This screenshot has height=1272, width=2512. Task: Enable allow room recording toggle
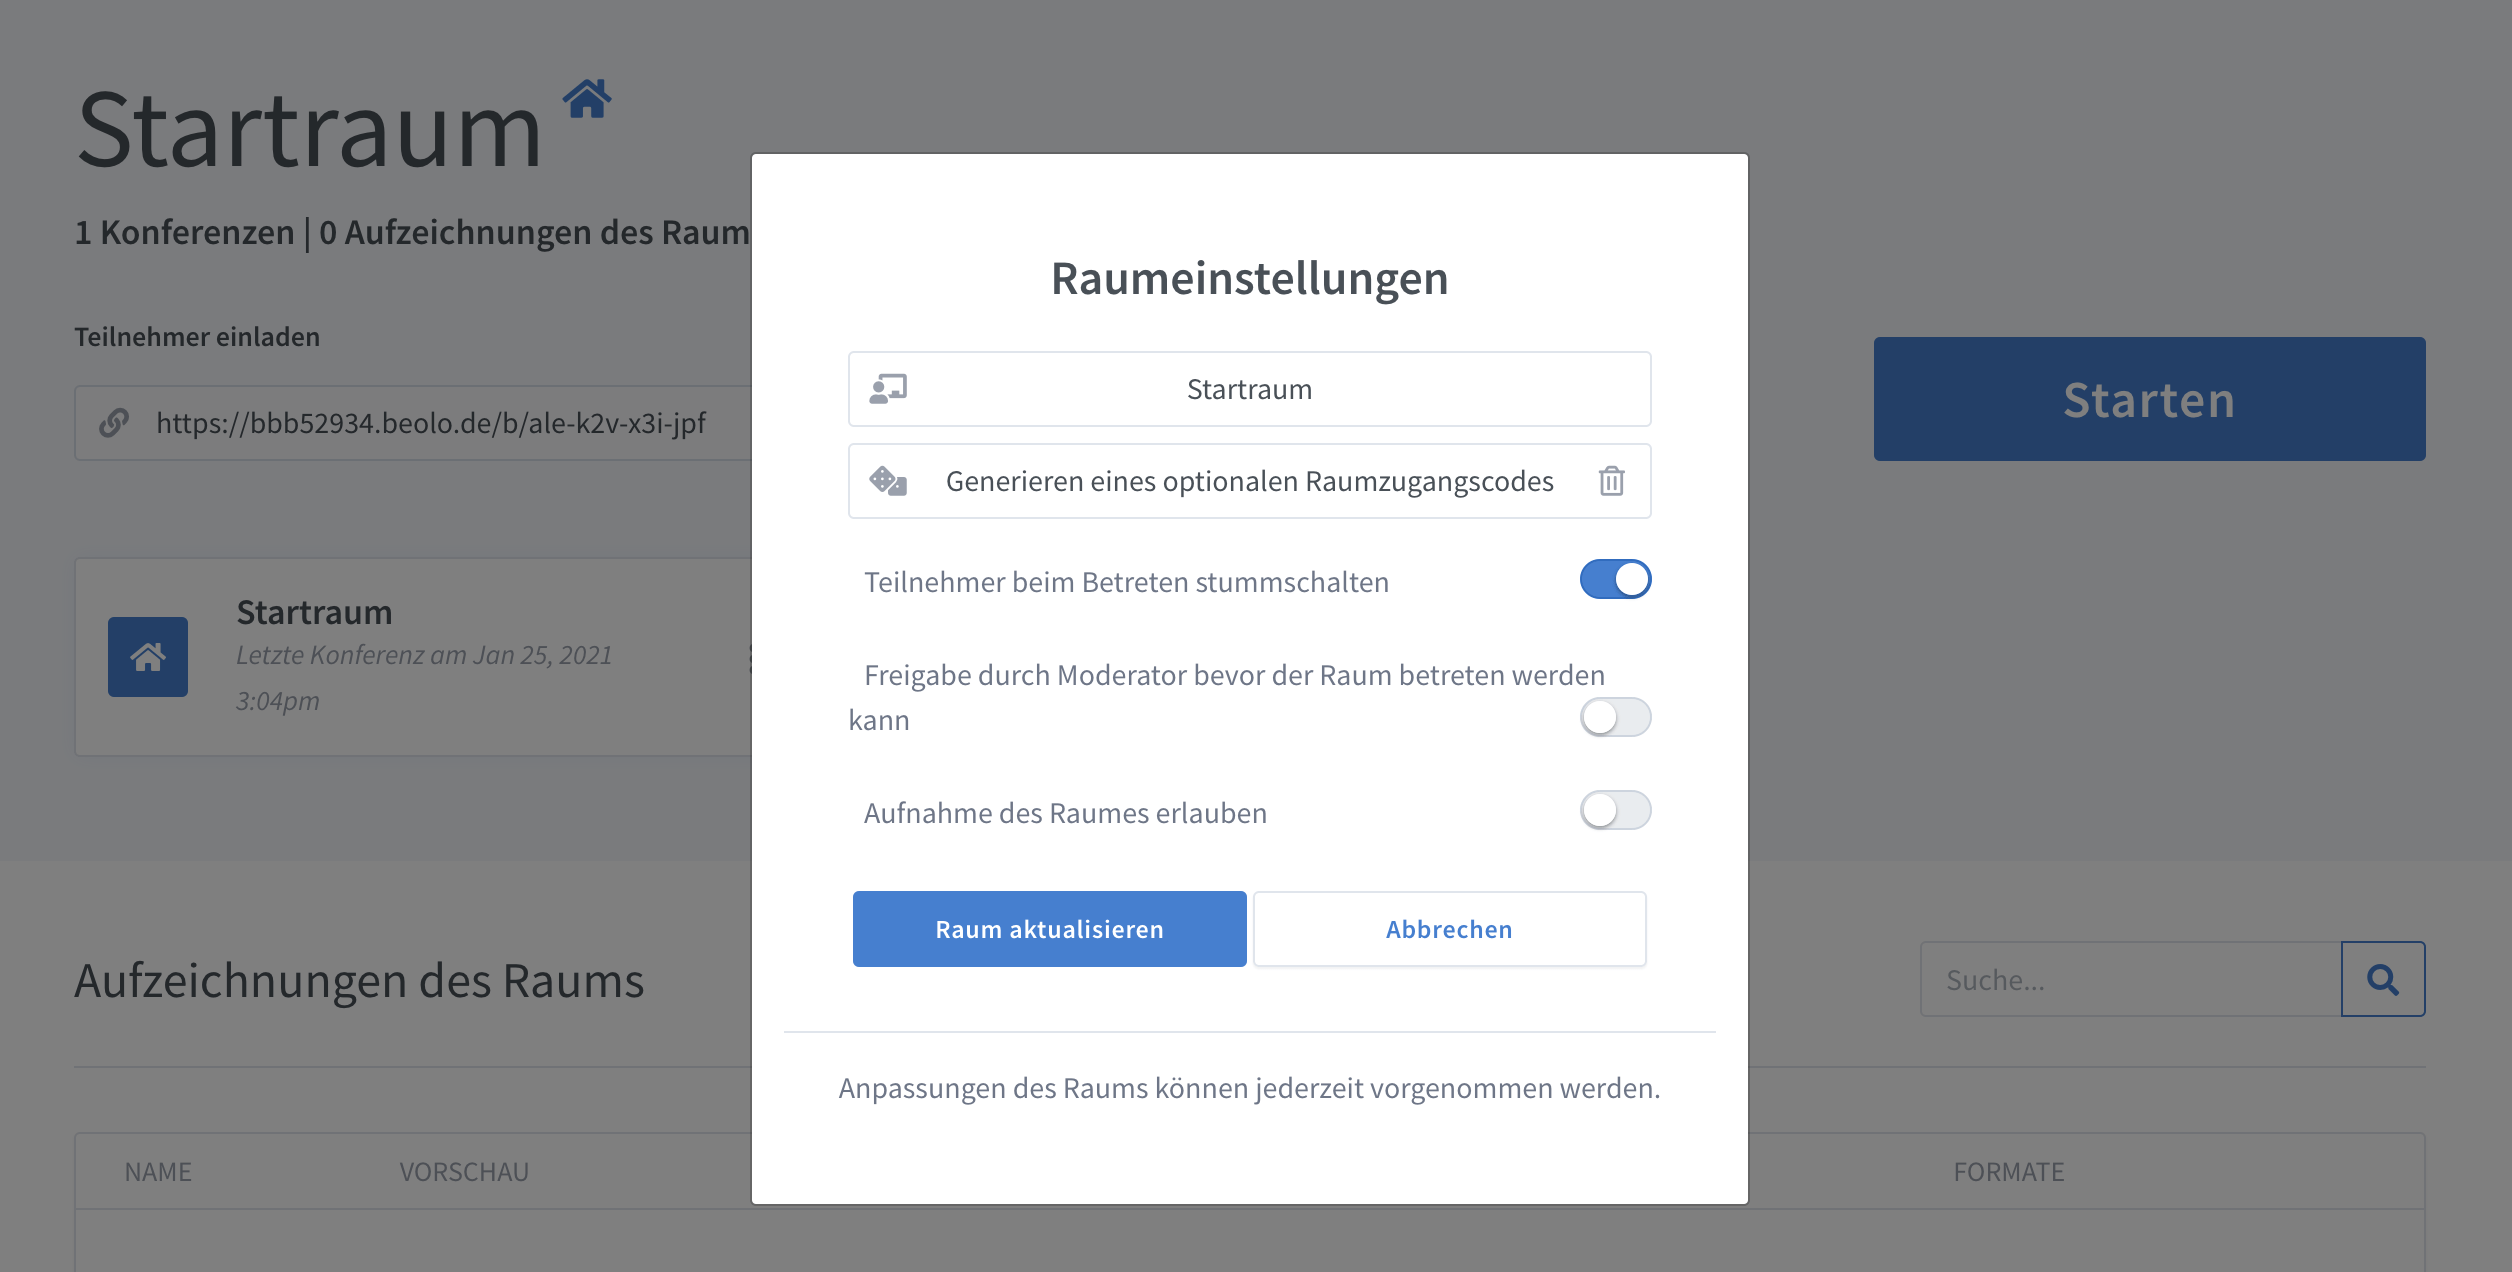pyautogui.click(x=1615, y=810)
